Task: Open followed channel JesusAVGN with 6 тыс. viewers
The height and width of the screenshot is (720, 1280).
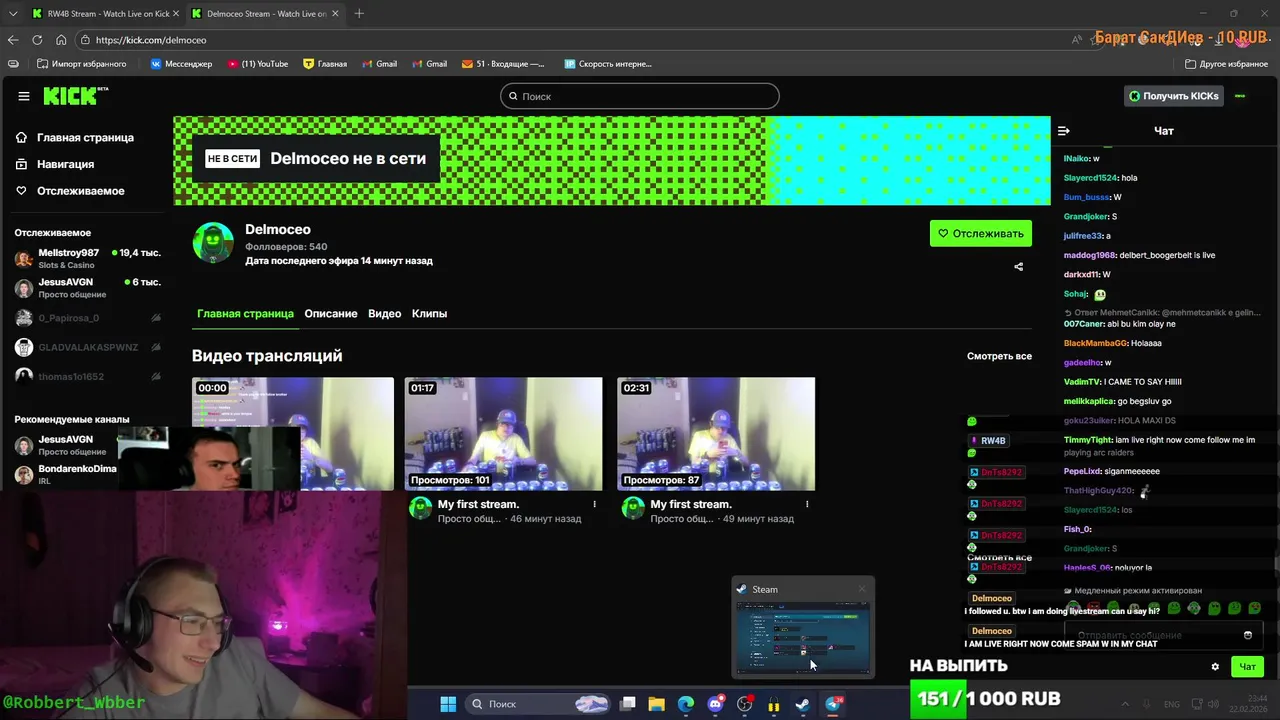Action: coord(88,288)
